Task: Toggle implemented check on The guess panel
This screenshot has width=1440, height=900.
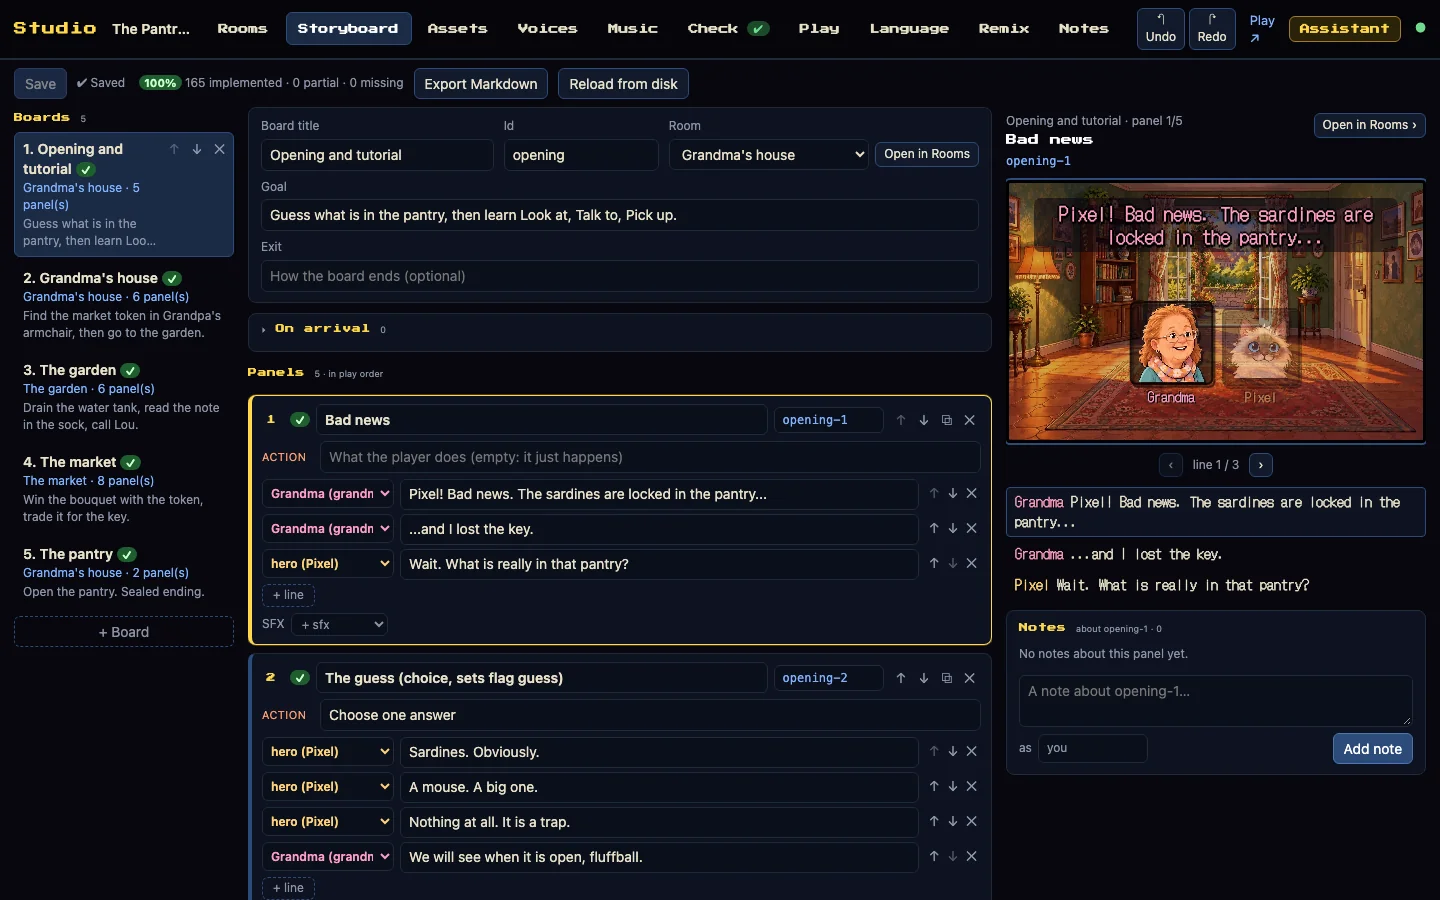Action: (x=300, y=678)
